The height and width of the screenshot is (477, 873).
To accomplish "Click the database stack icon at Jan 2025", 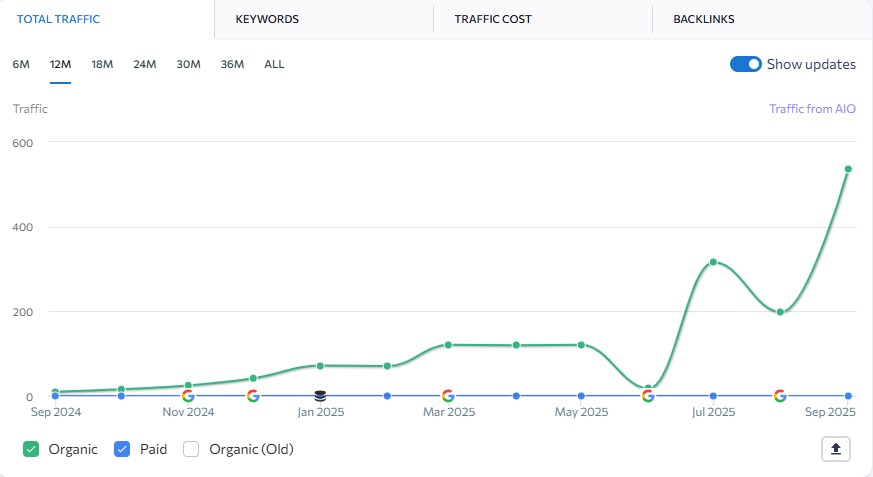I will [320, 396].
